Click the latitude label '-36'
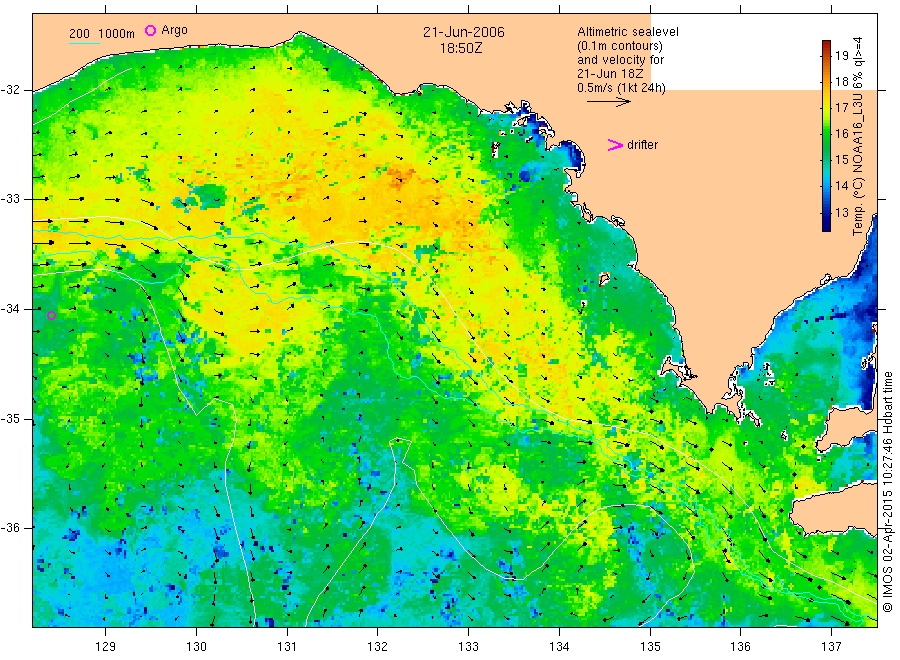The width and height of the screenshot is (900, 660). click(x=10, y=528)
